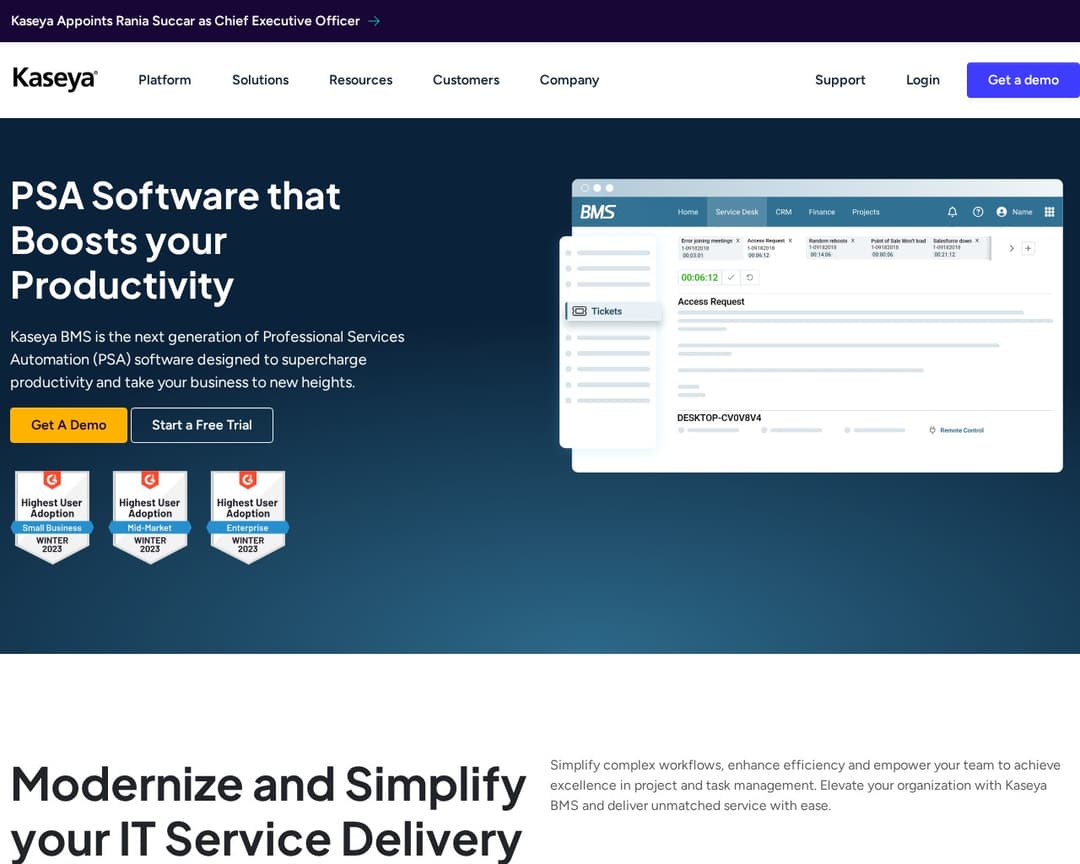This screenshot has height=864, width=1080.
Task: Select the Projects tab in BMS preview
Action: (x=866, y=212)
